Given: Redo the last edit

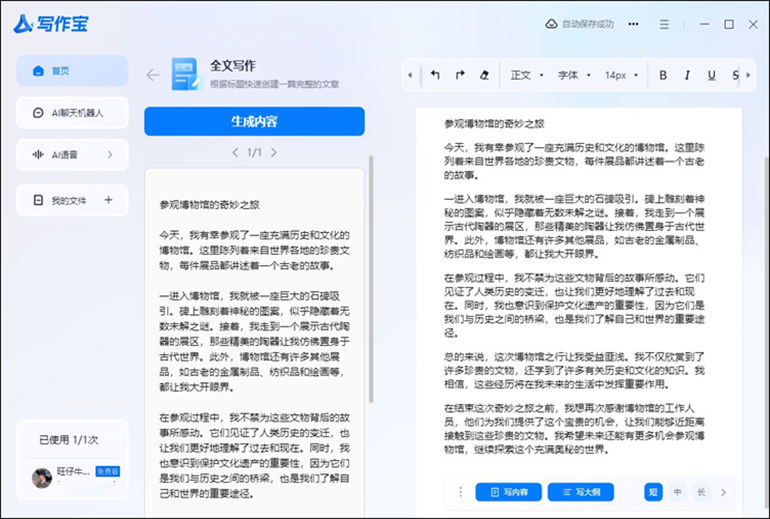Looking at the screenshot, I should pyautogui.click(x=460, y=75).
